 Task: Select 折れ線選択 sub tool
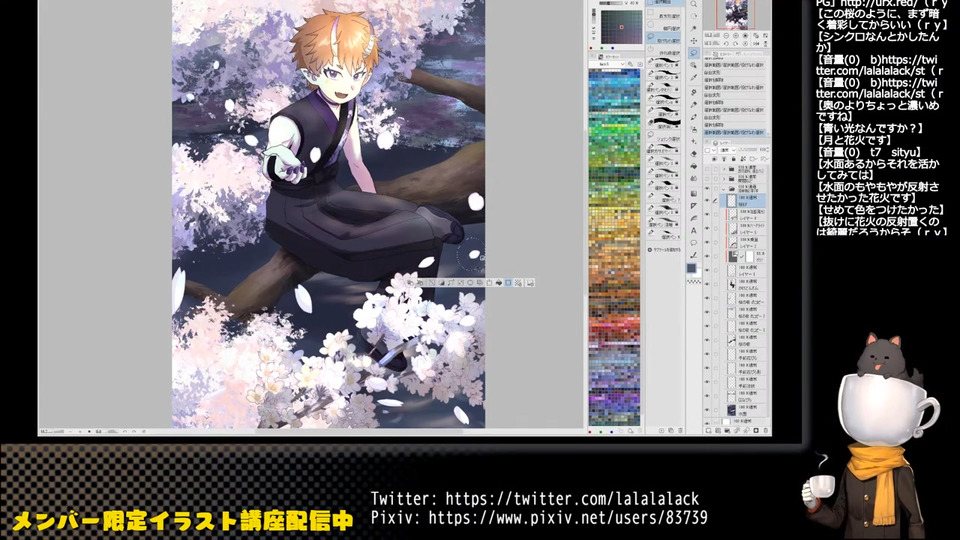664,50
